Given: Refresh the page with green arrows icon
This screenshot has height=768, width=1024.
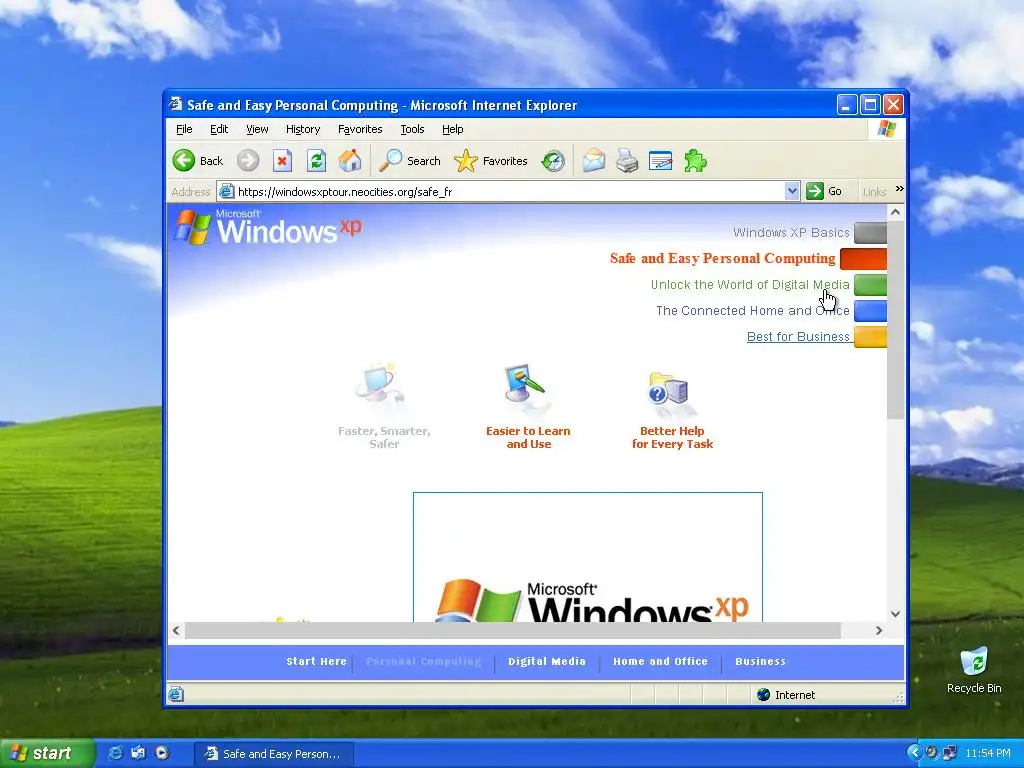Looking at the screenshot, I should click(x=316, y=161).
